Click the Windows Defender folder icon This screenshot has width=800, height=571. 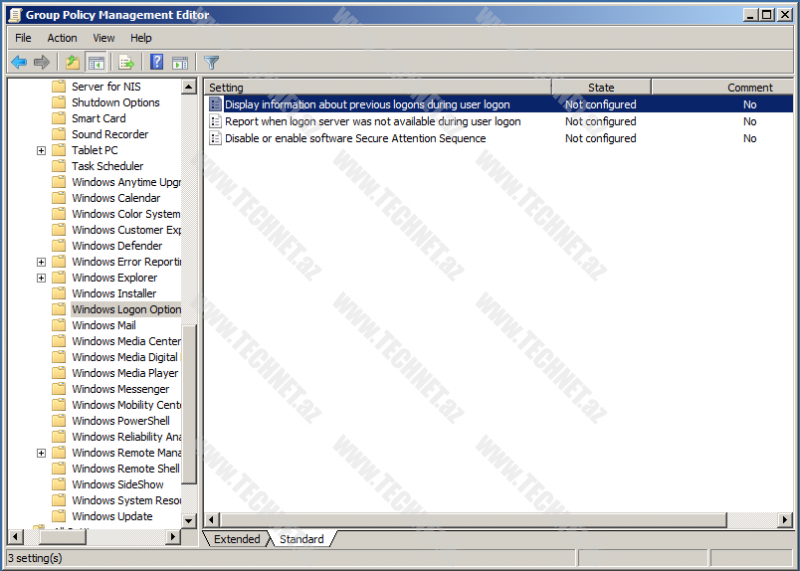click(59, 246)
